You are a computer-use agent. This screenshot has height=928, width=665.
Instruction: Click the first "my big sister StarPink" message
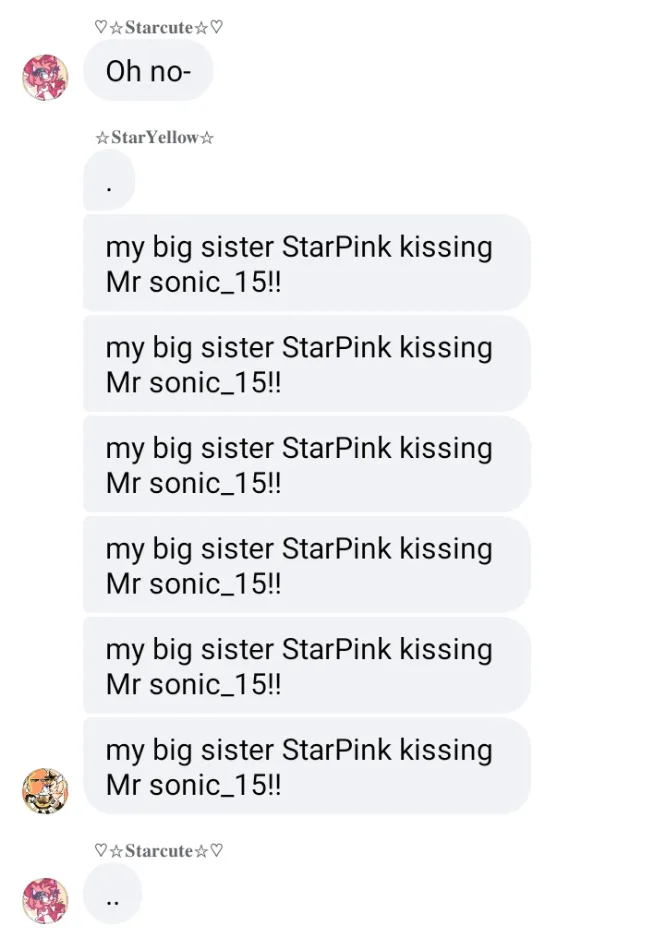pos(305,263)
